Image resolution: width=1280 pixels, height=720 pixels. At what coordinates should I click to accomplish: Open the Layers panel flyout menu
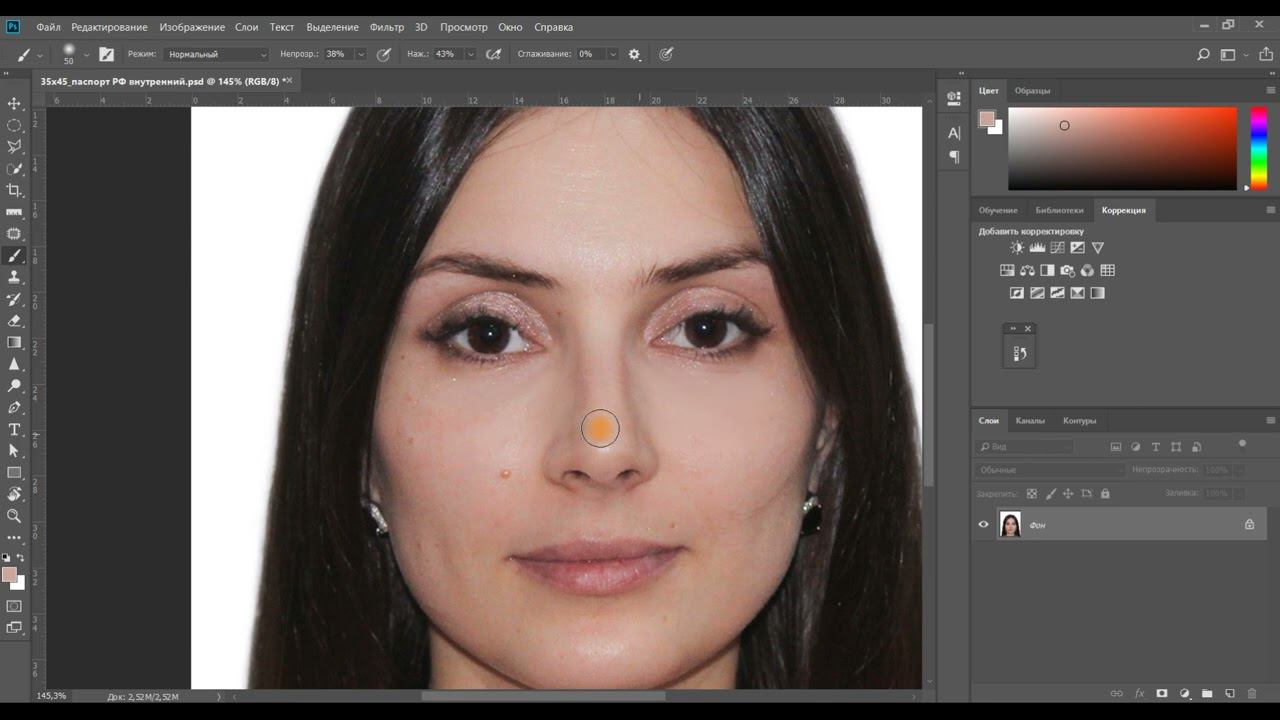1271,420
